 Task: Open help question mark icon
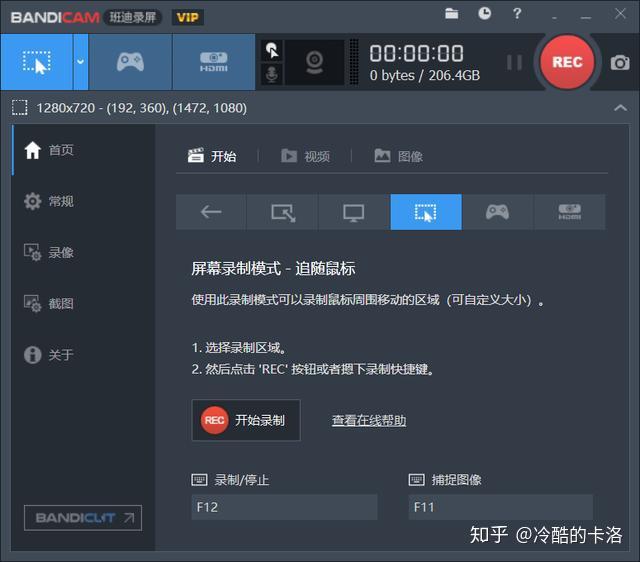click(517, 13)
